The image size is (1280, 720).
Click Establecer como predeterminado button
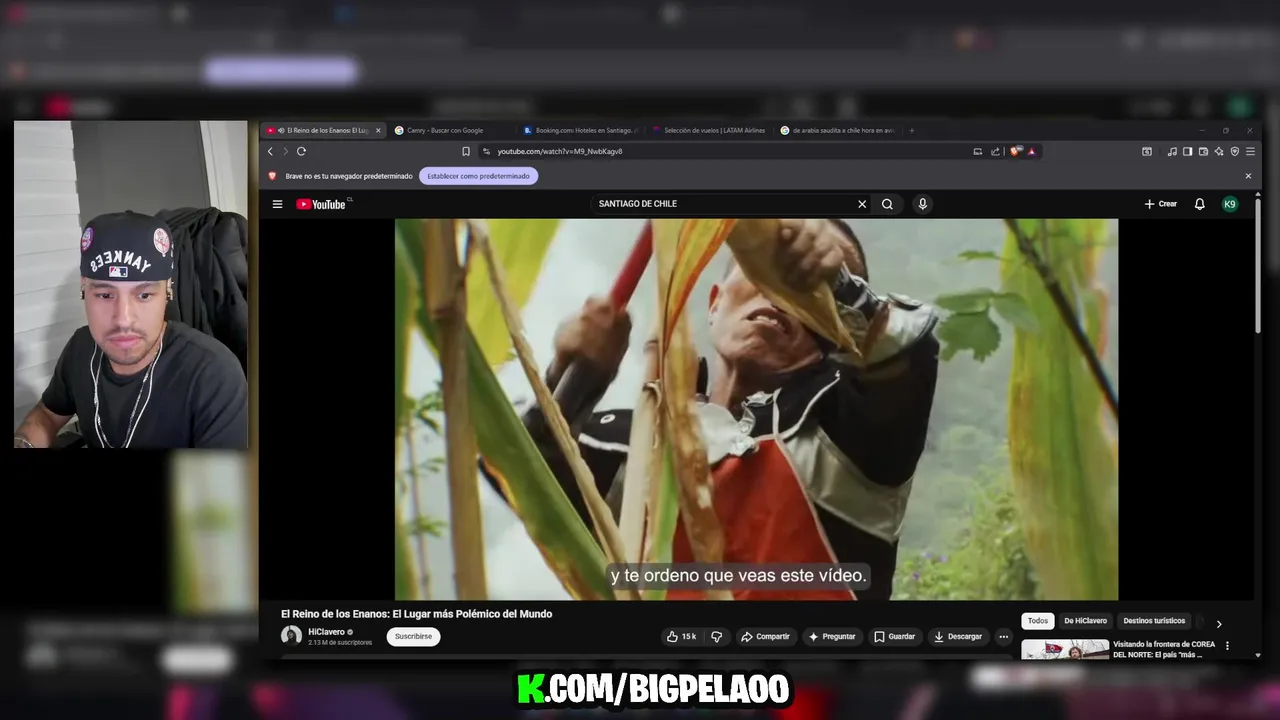[x=478, y=176]
